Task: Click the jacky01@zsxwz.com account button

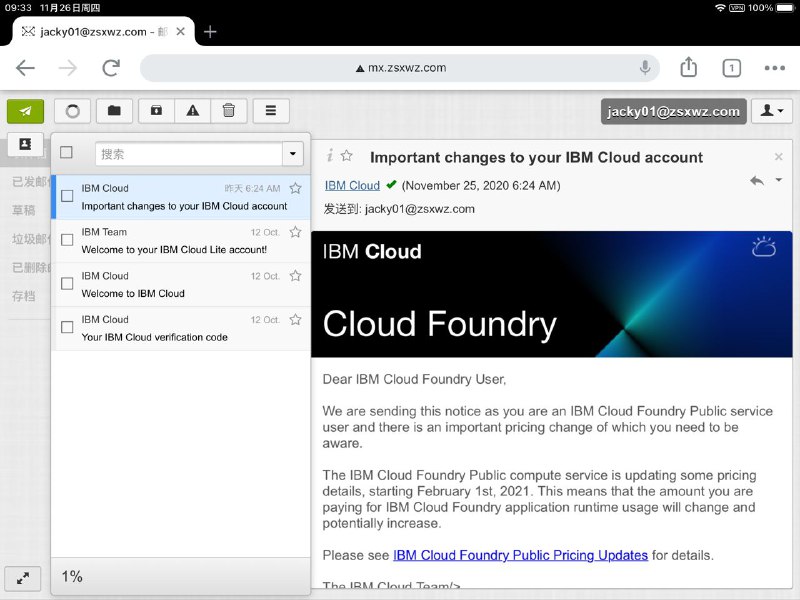Action: 673,111
